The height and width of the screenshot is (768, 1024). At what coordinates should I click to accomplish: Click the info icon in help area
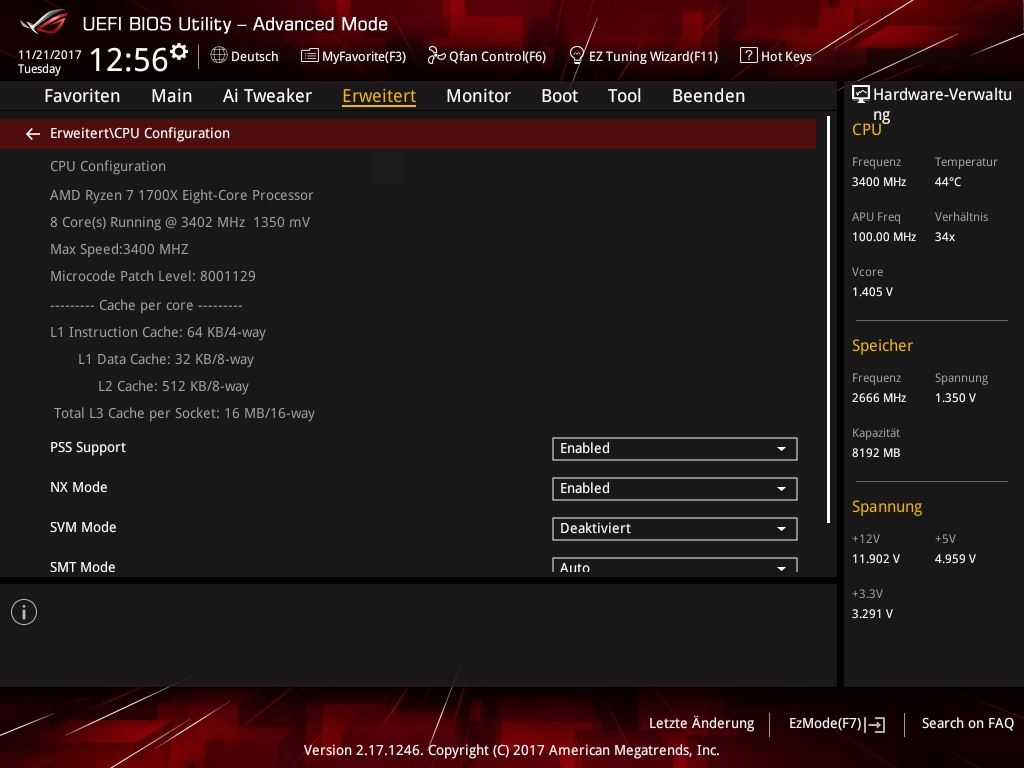pyautogui.click(x=24, y=612)
